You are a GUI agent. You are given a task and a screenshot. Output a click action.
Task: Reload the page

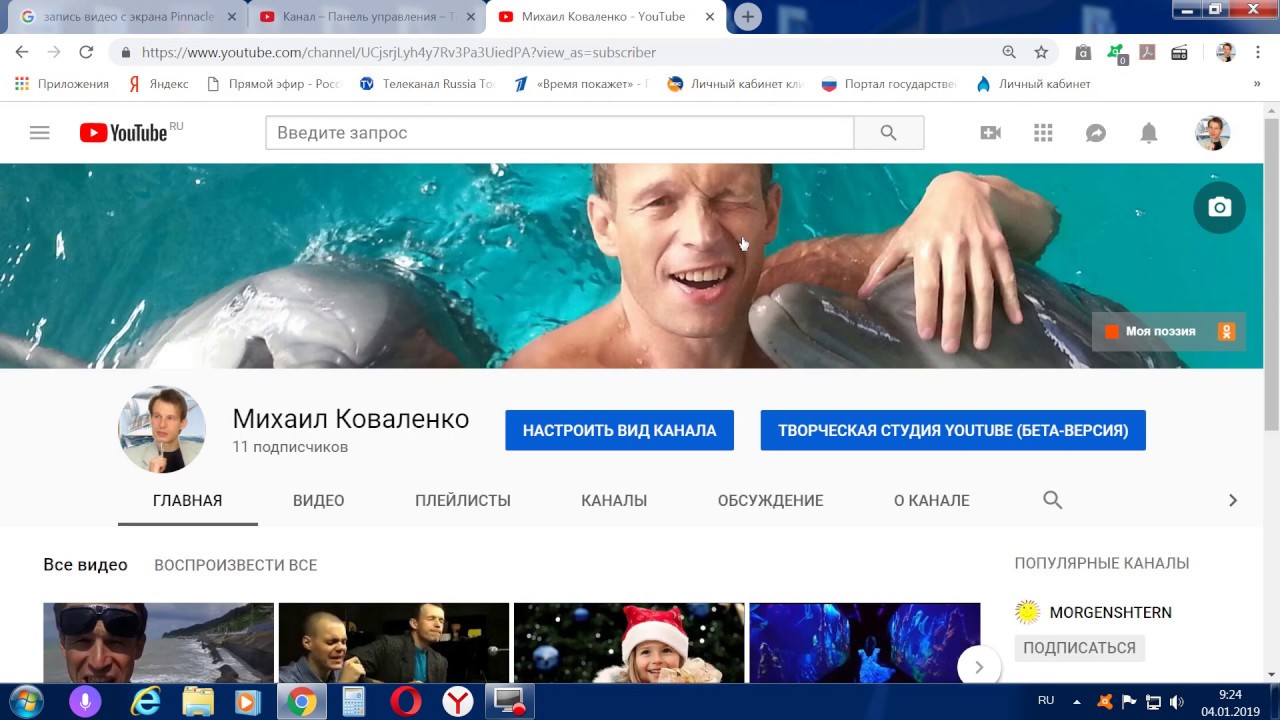click(x=86, y=52)
